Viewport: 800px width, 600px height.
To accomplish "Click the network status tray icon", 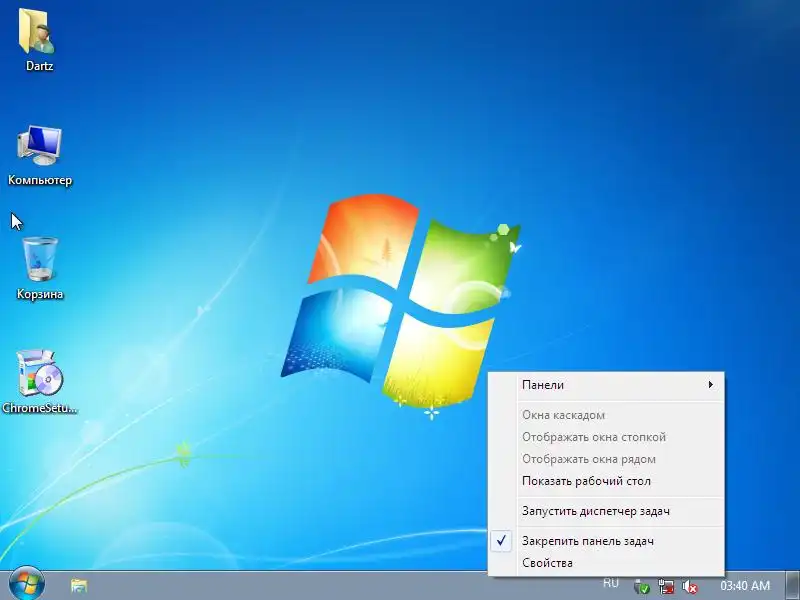I will 666,587.
